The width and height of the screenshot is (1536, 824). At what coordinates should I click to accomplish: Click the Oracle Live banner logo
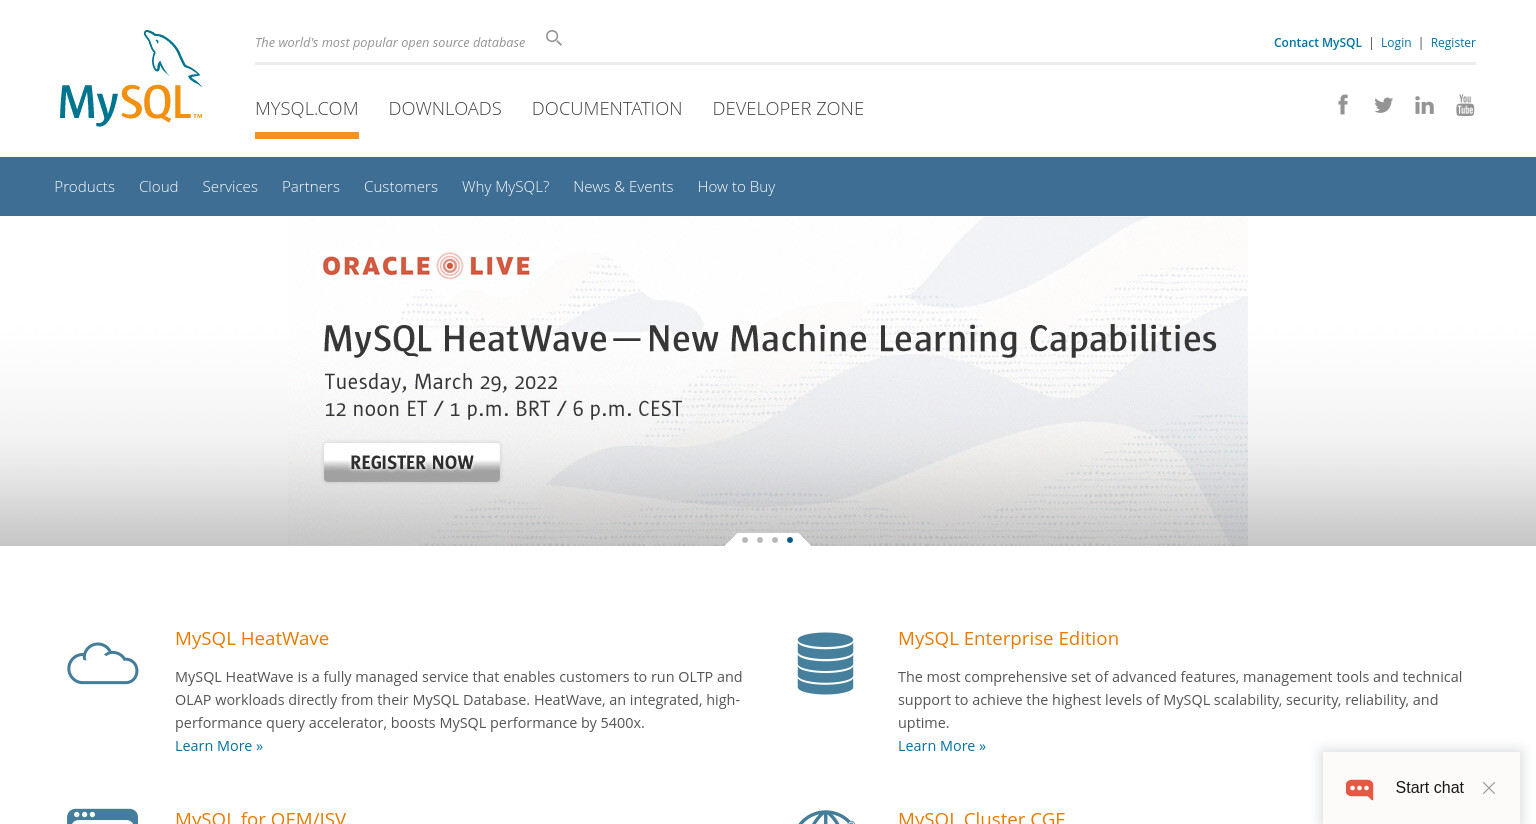point(427,266)
